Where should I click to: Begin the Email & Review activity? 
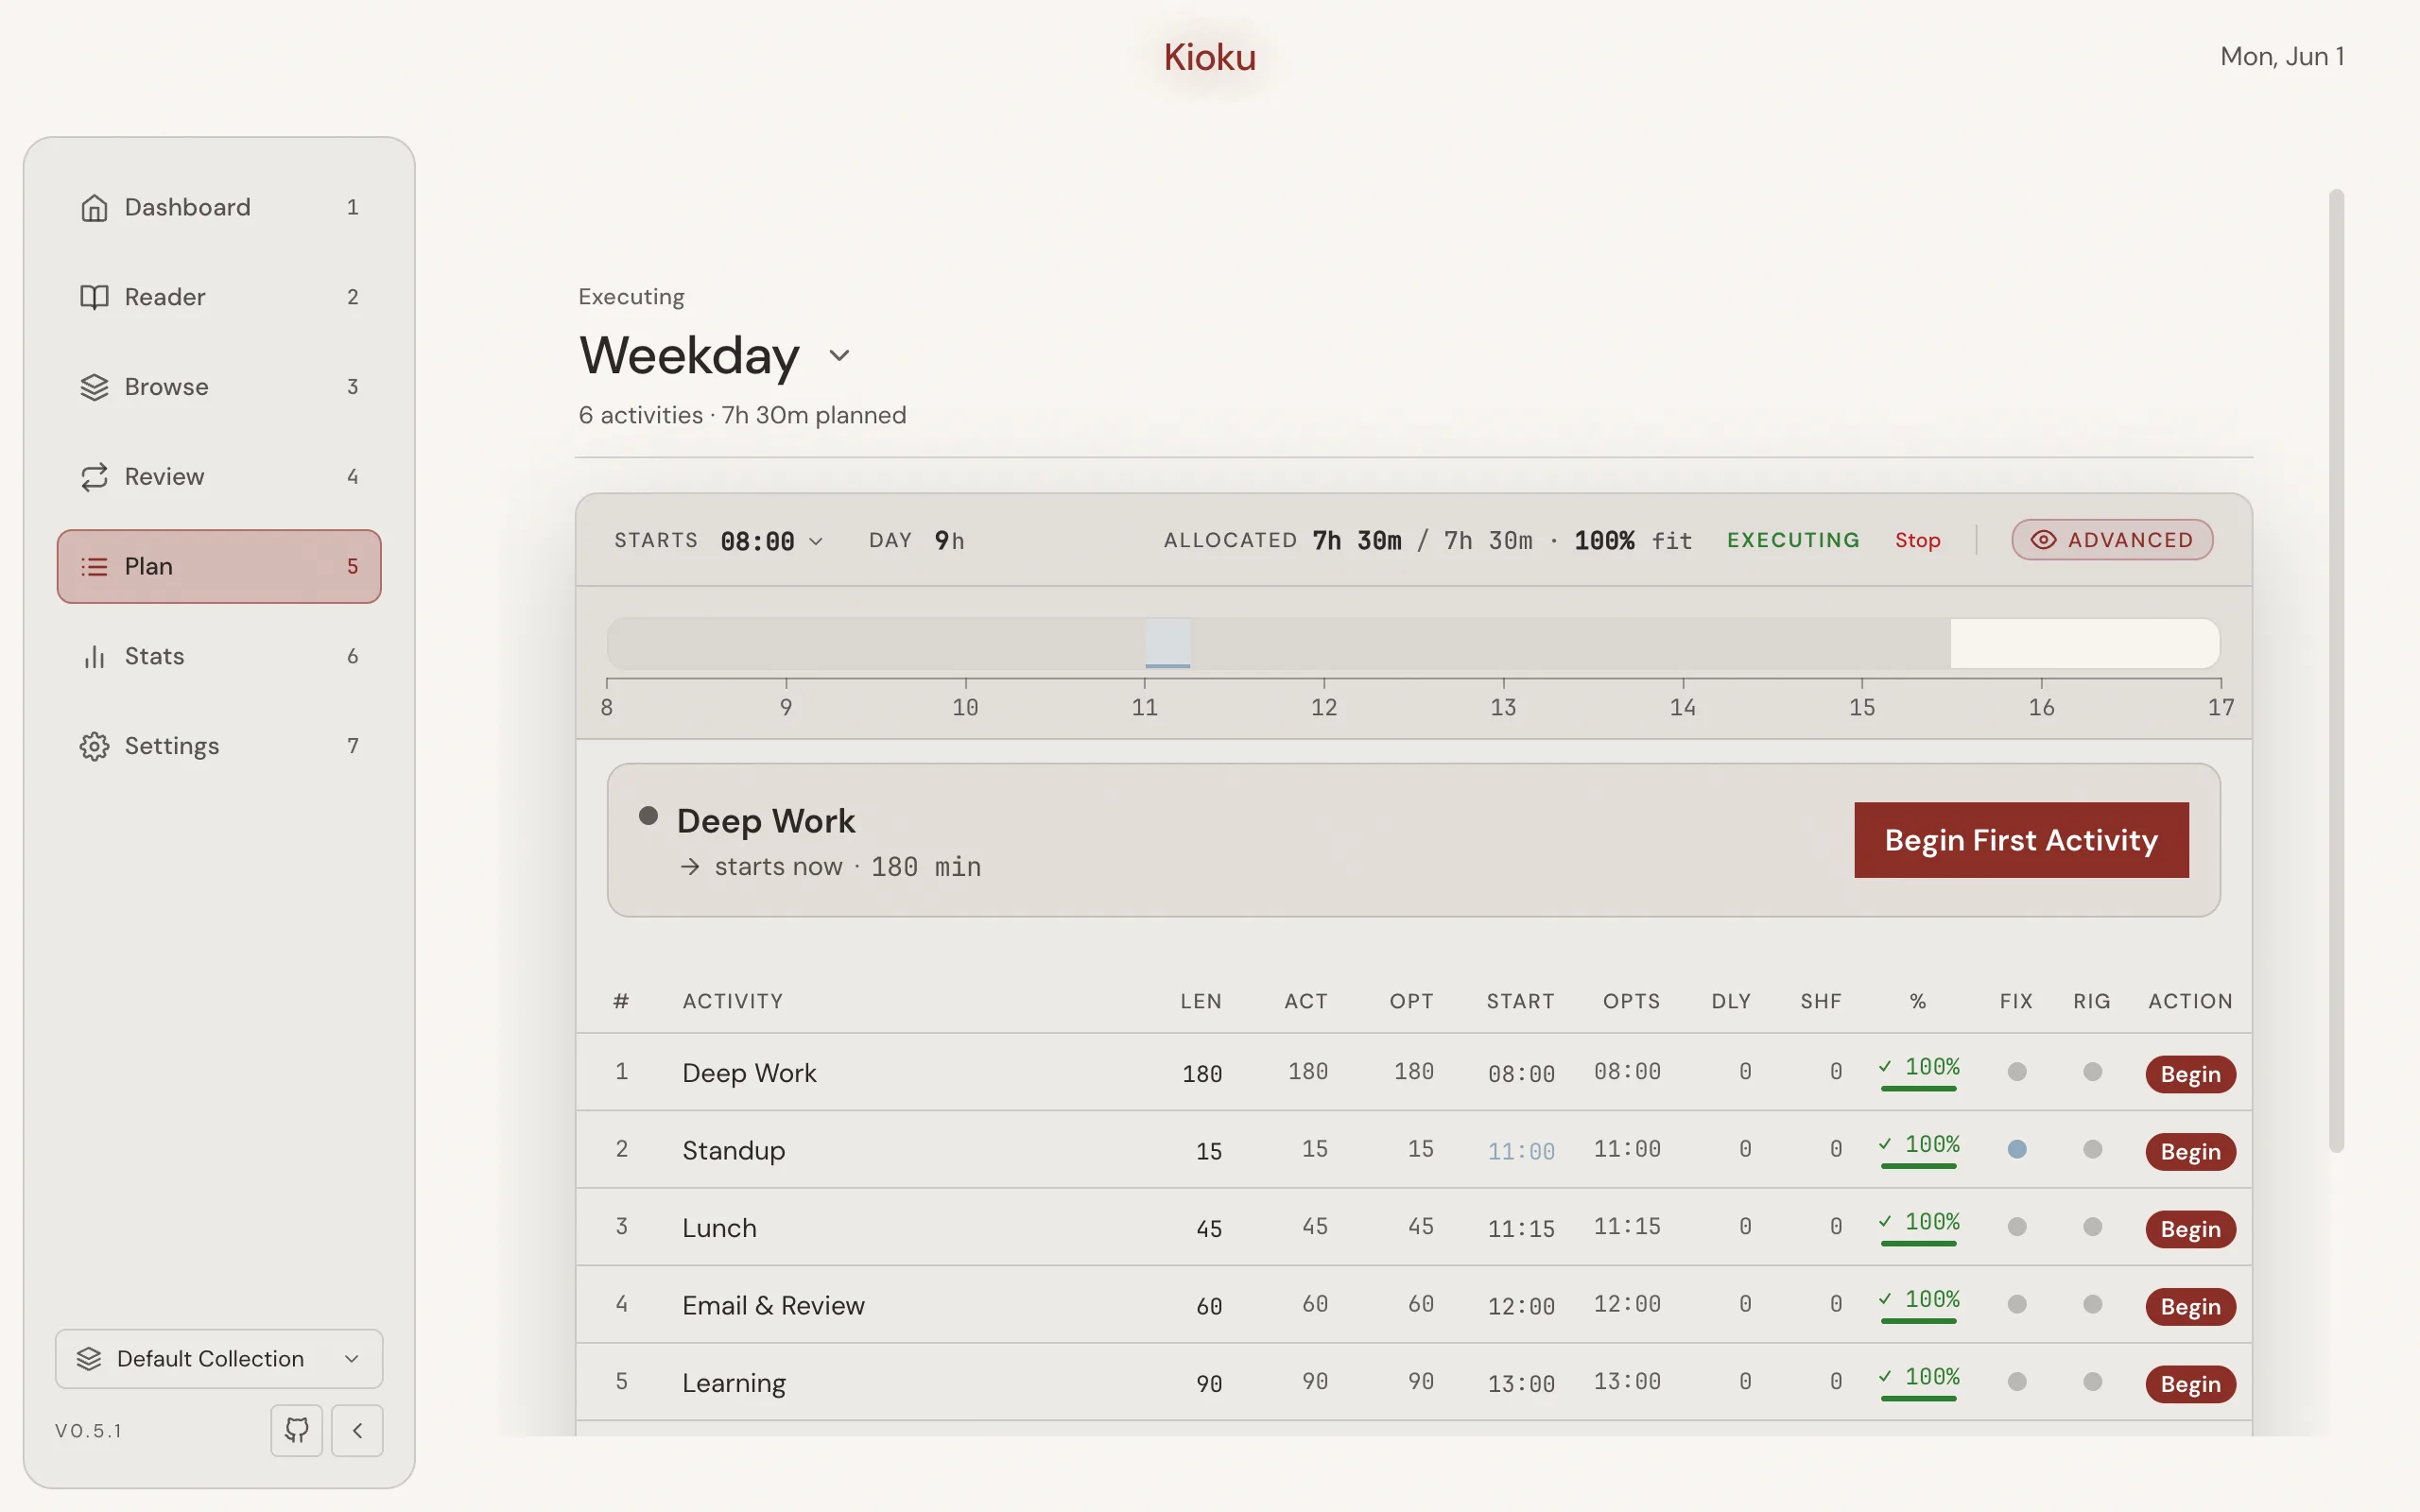2190,1307
